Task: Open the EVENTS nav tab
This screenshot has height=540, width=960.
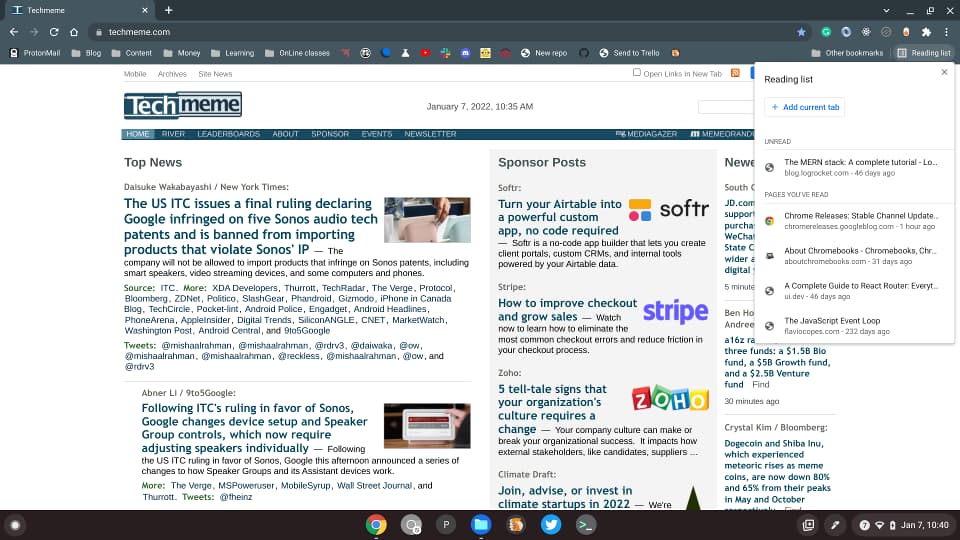Action: click(x=377, y=134)
